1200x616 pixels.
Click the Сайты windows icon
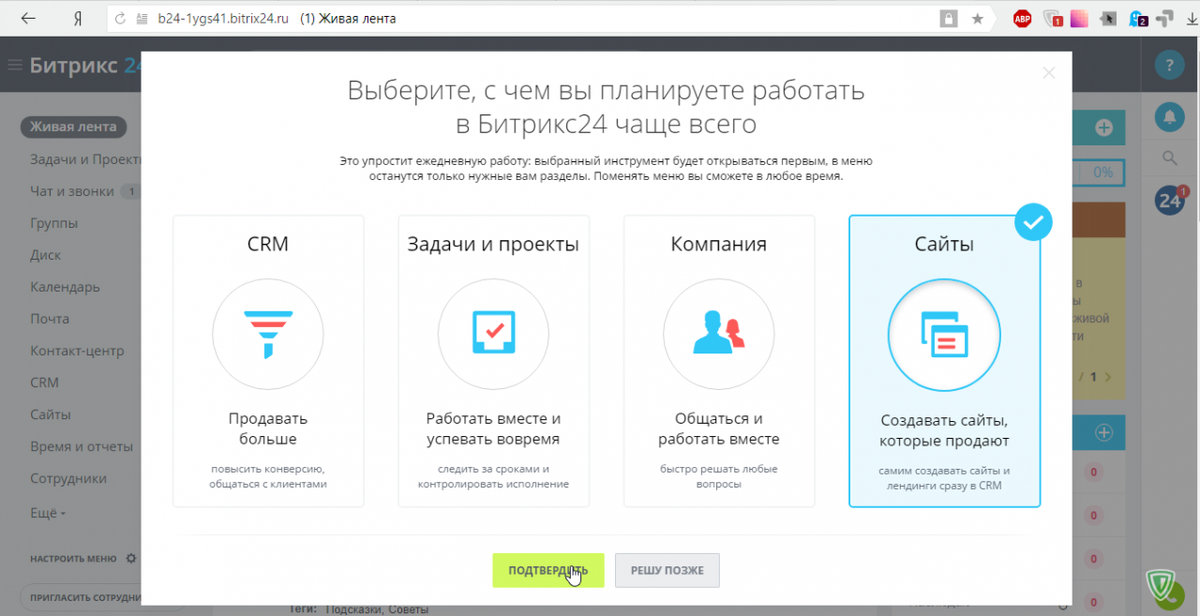[x=944, y=335]
